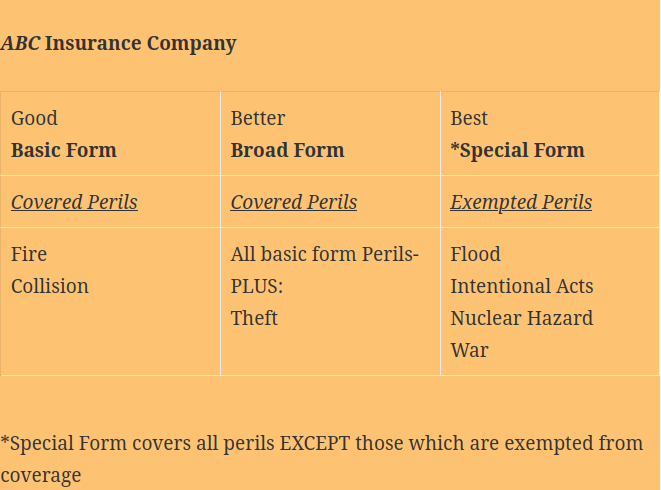Select the bold *Special Form table header
Image resolution: width=661 pixels, height=490 pixels.
click(517, 150)
